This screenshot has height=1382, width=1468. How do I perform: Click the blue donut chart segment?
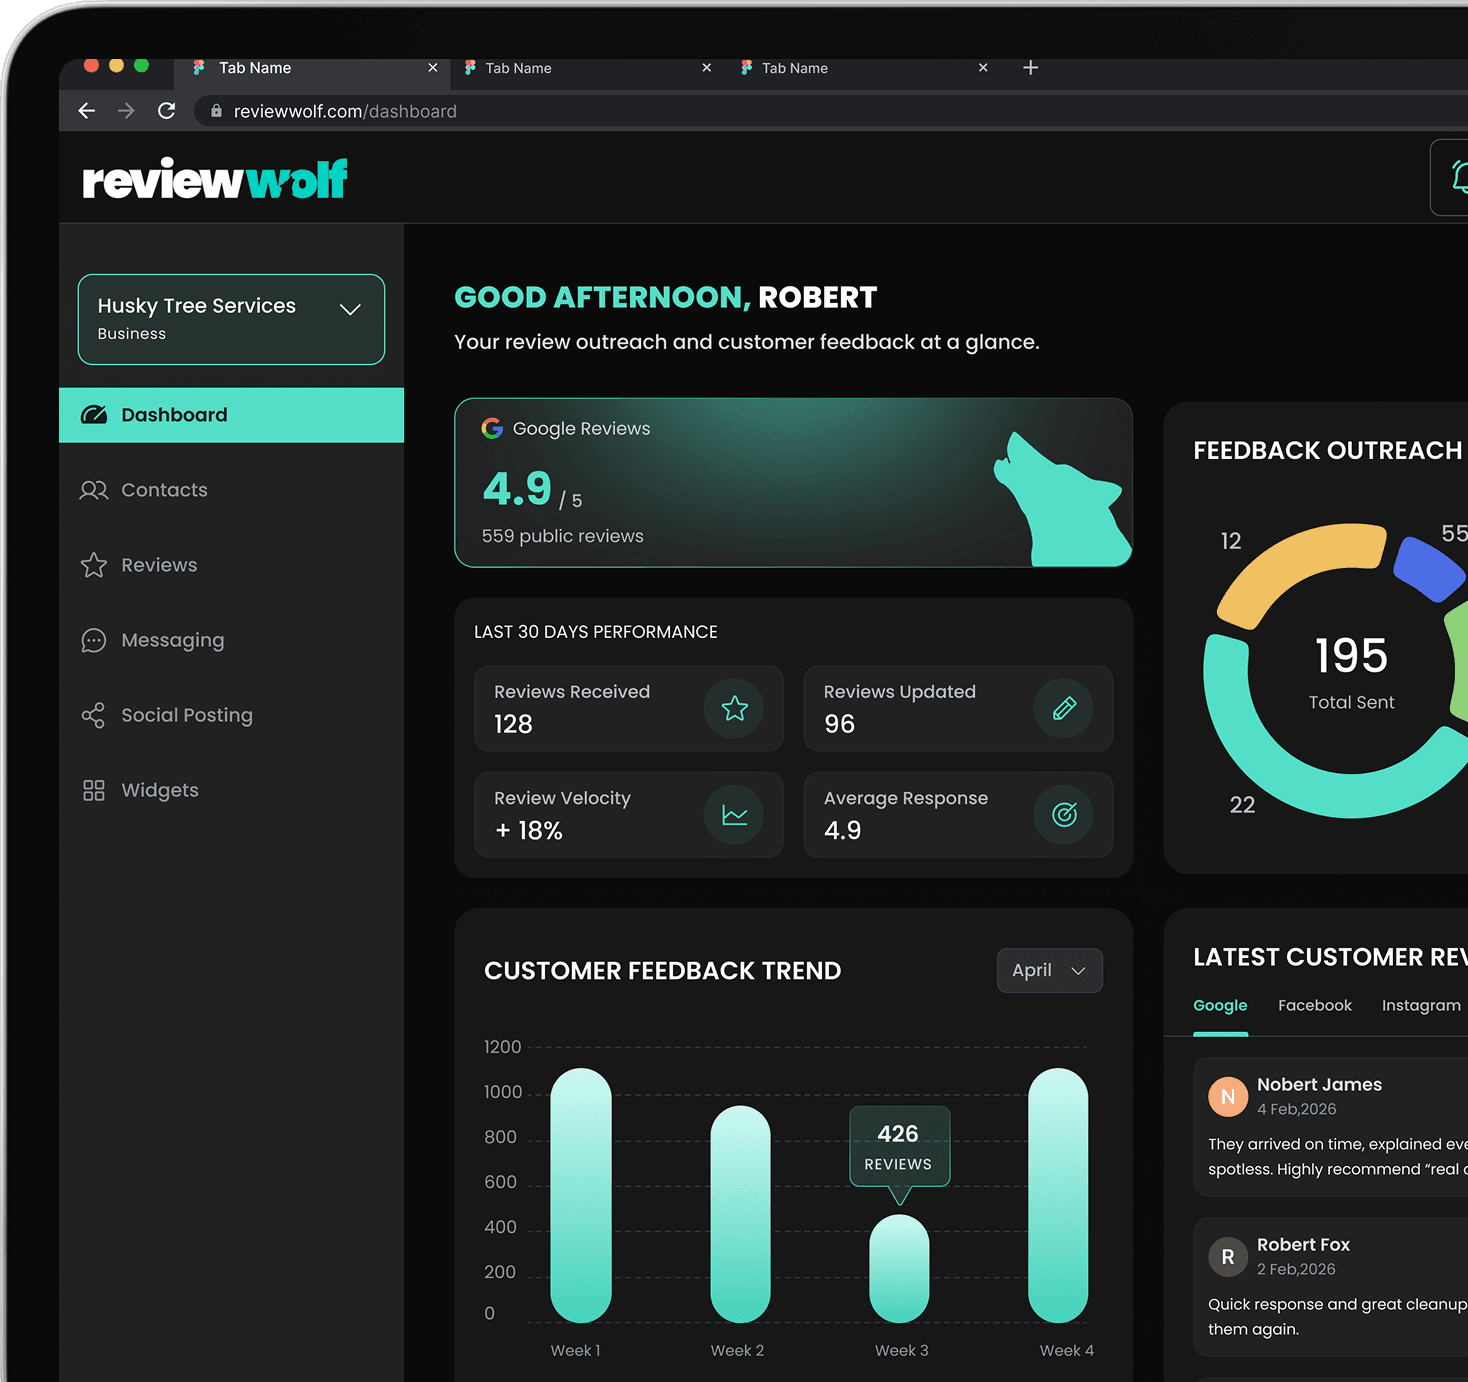pyautogui.click(x=1429, y=569)
